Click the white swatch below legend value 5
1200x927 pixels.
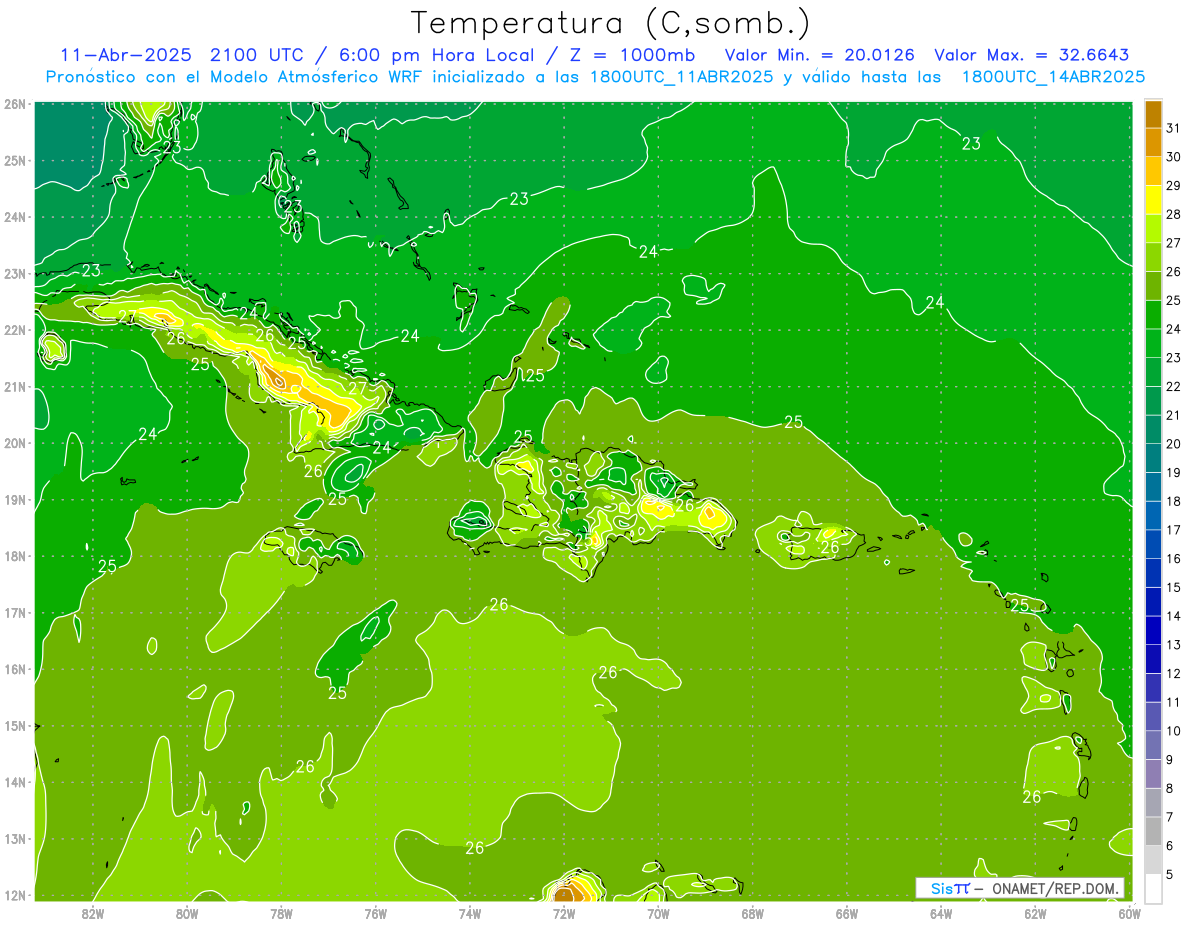pos(1153,888)
